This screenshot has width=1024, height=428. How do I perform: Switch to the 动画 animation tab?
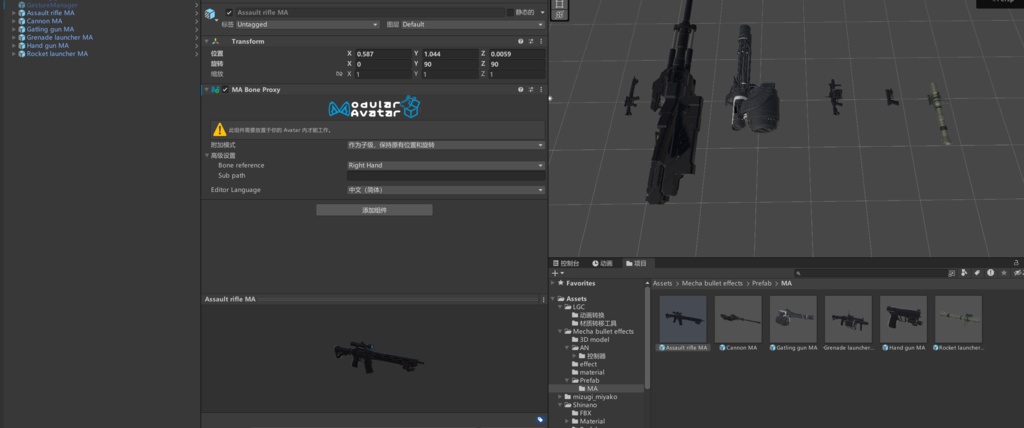click(603, 263)
